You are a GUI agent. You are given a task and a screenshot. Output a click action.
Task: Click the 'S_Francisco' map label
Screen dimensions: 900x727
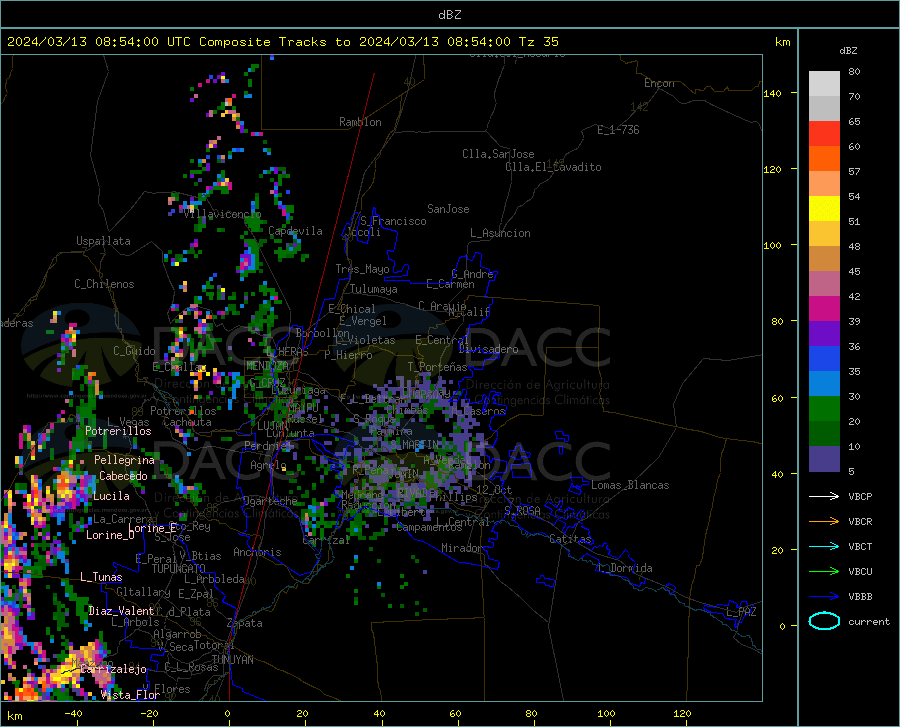393,221
